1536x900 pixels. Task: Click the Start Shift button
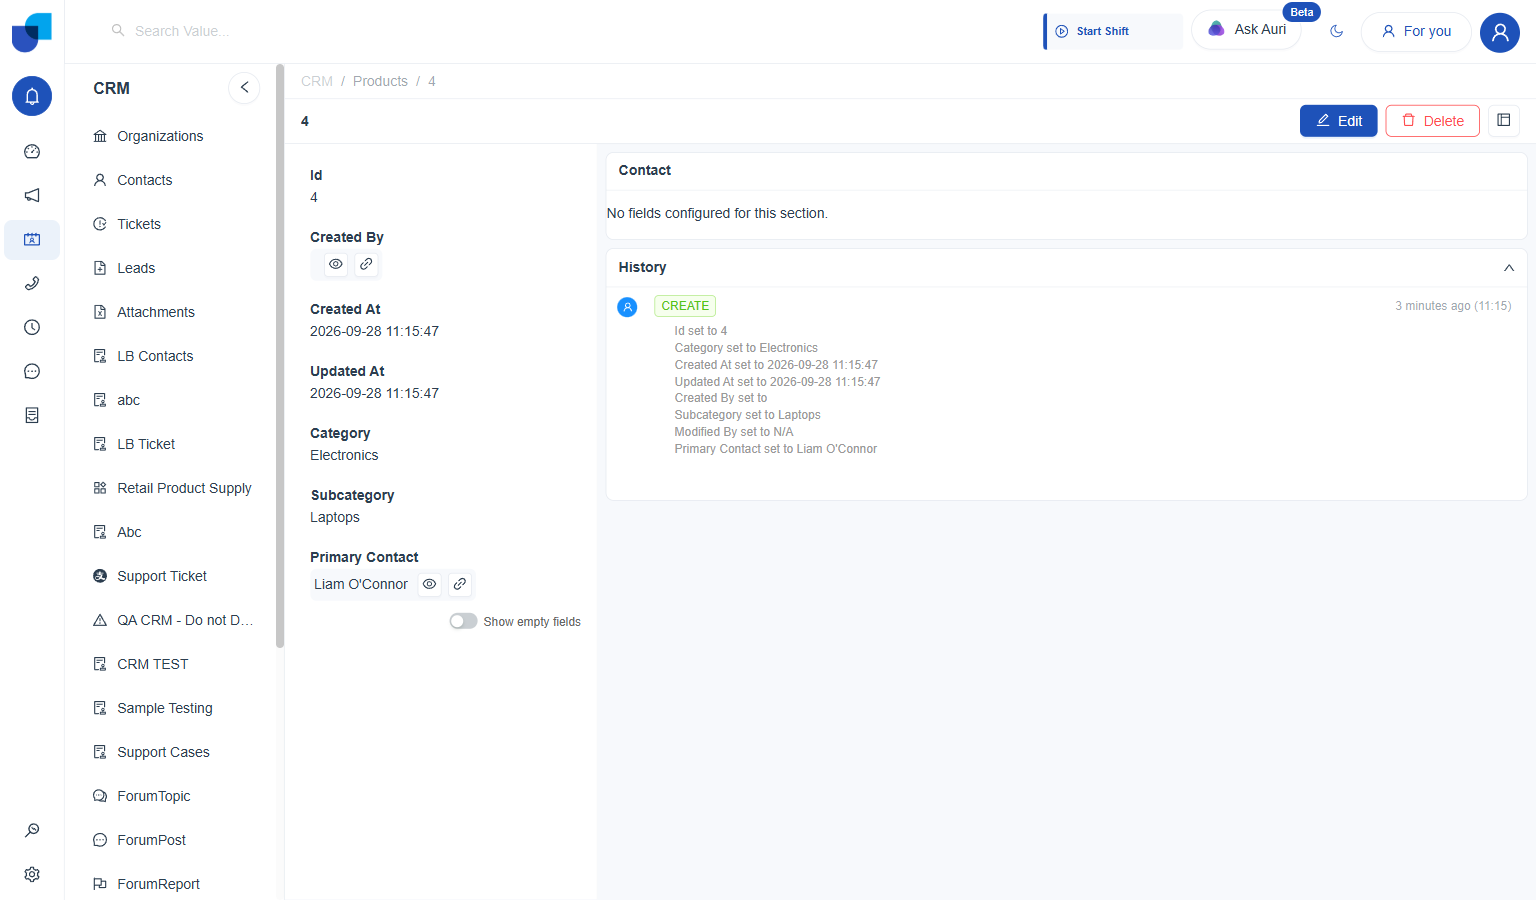[x=1112, y=31]
